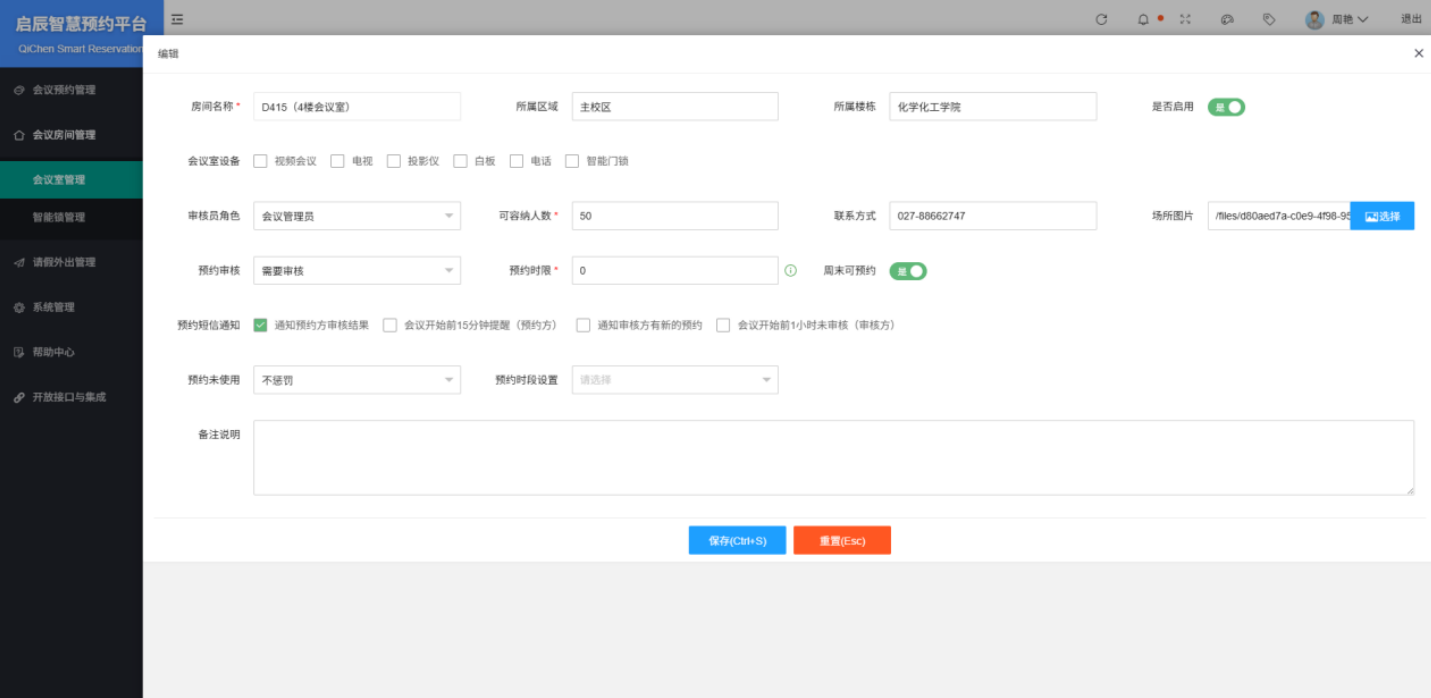Open 请假外出管理 sidebar menu

64,262
